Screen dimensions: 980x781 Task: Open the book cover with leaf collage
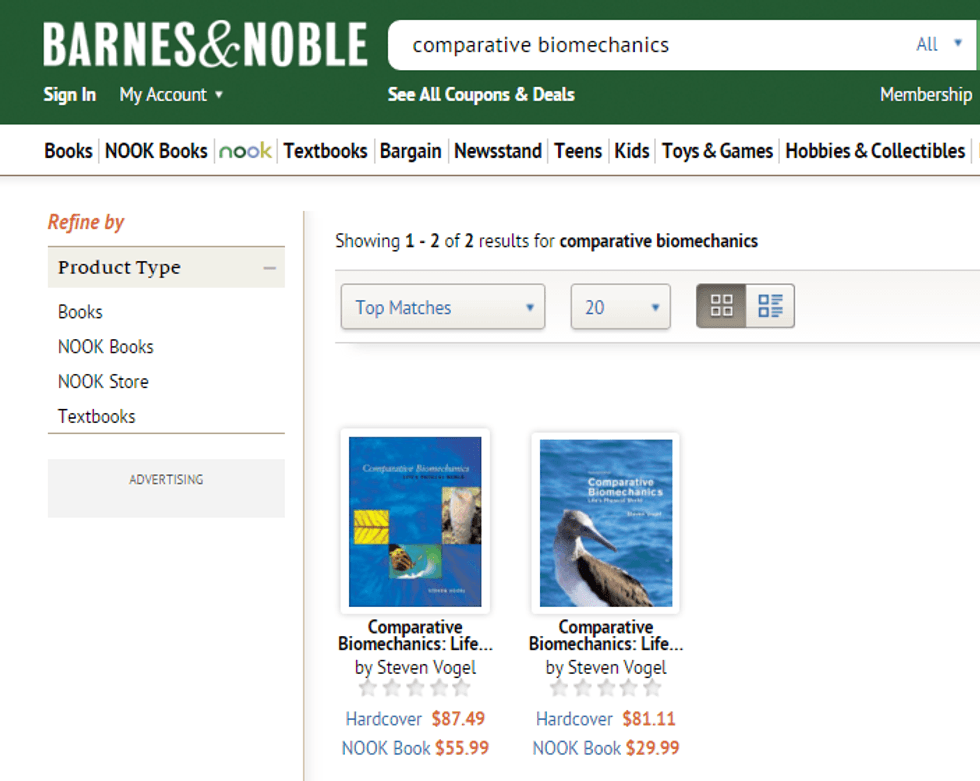pos(415,522)
